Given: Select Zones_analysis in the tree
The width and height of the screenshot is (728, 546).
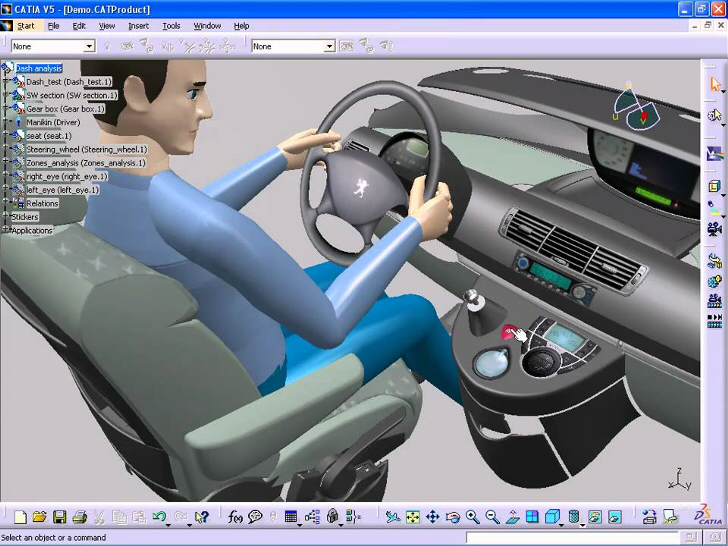Looking at the screenshot, I should coord(86,162).
